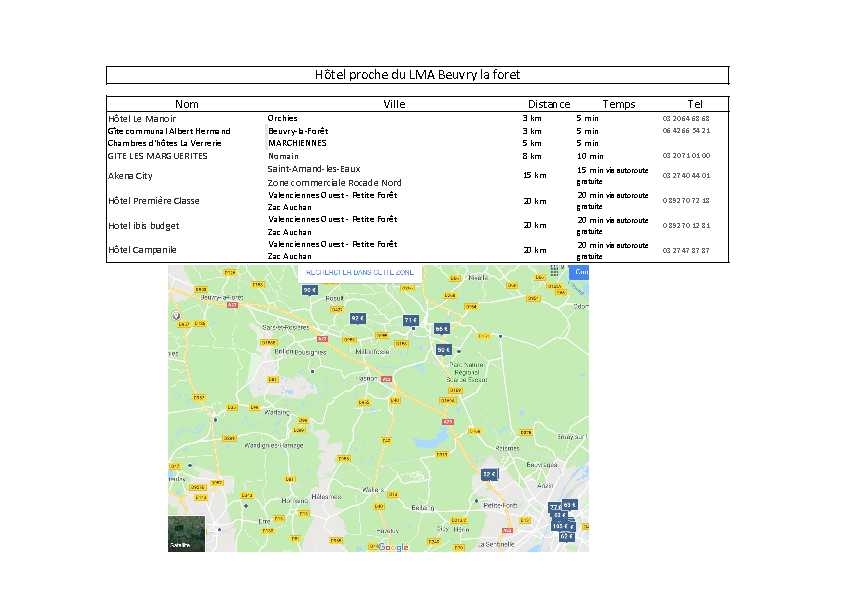Click 'Beuvry-la-Forêt' in the Ville column

[x=298, y=131]
